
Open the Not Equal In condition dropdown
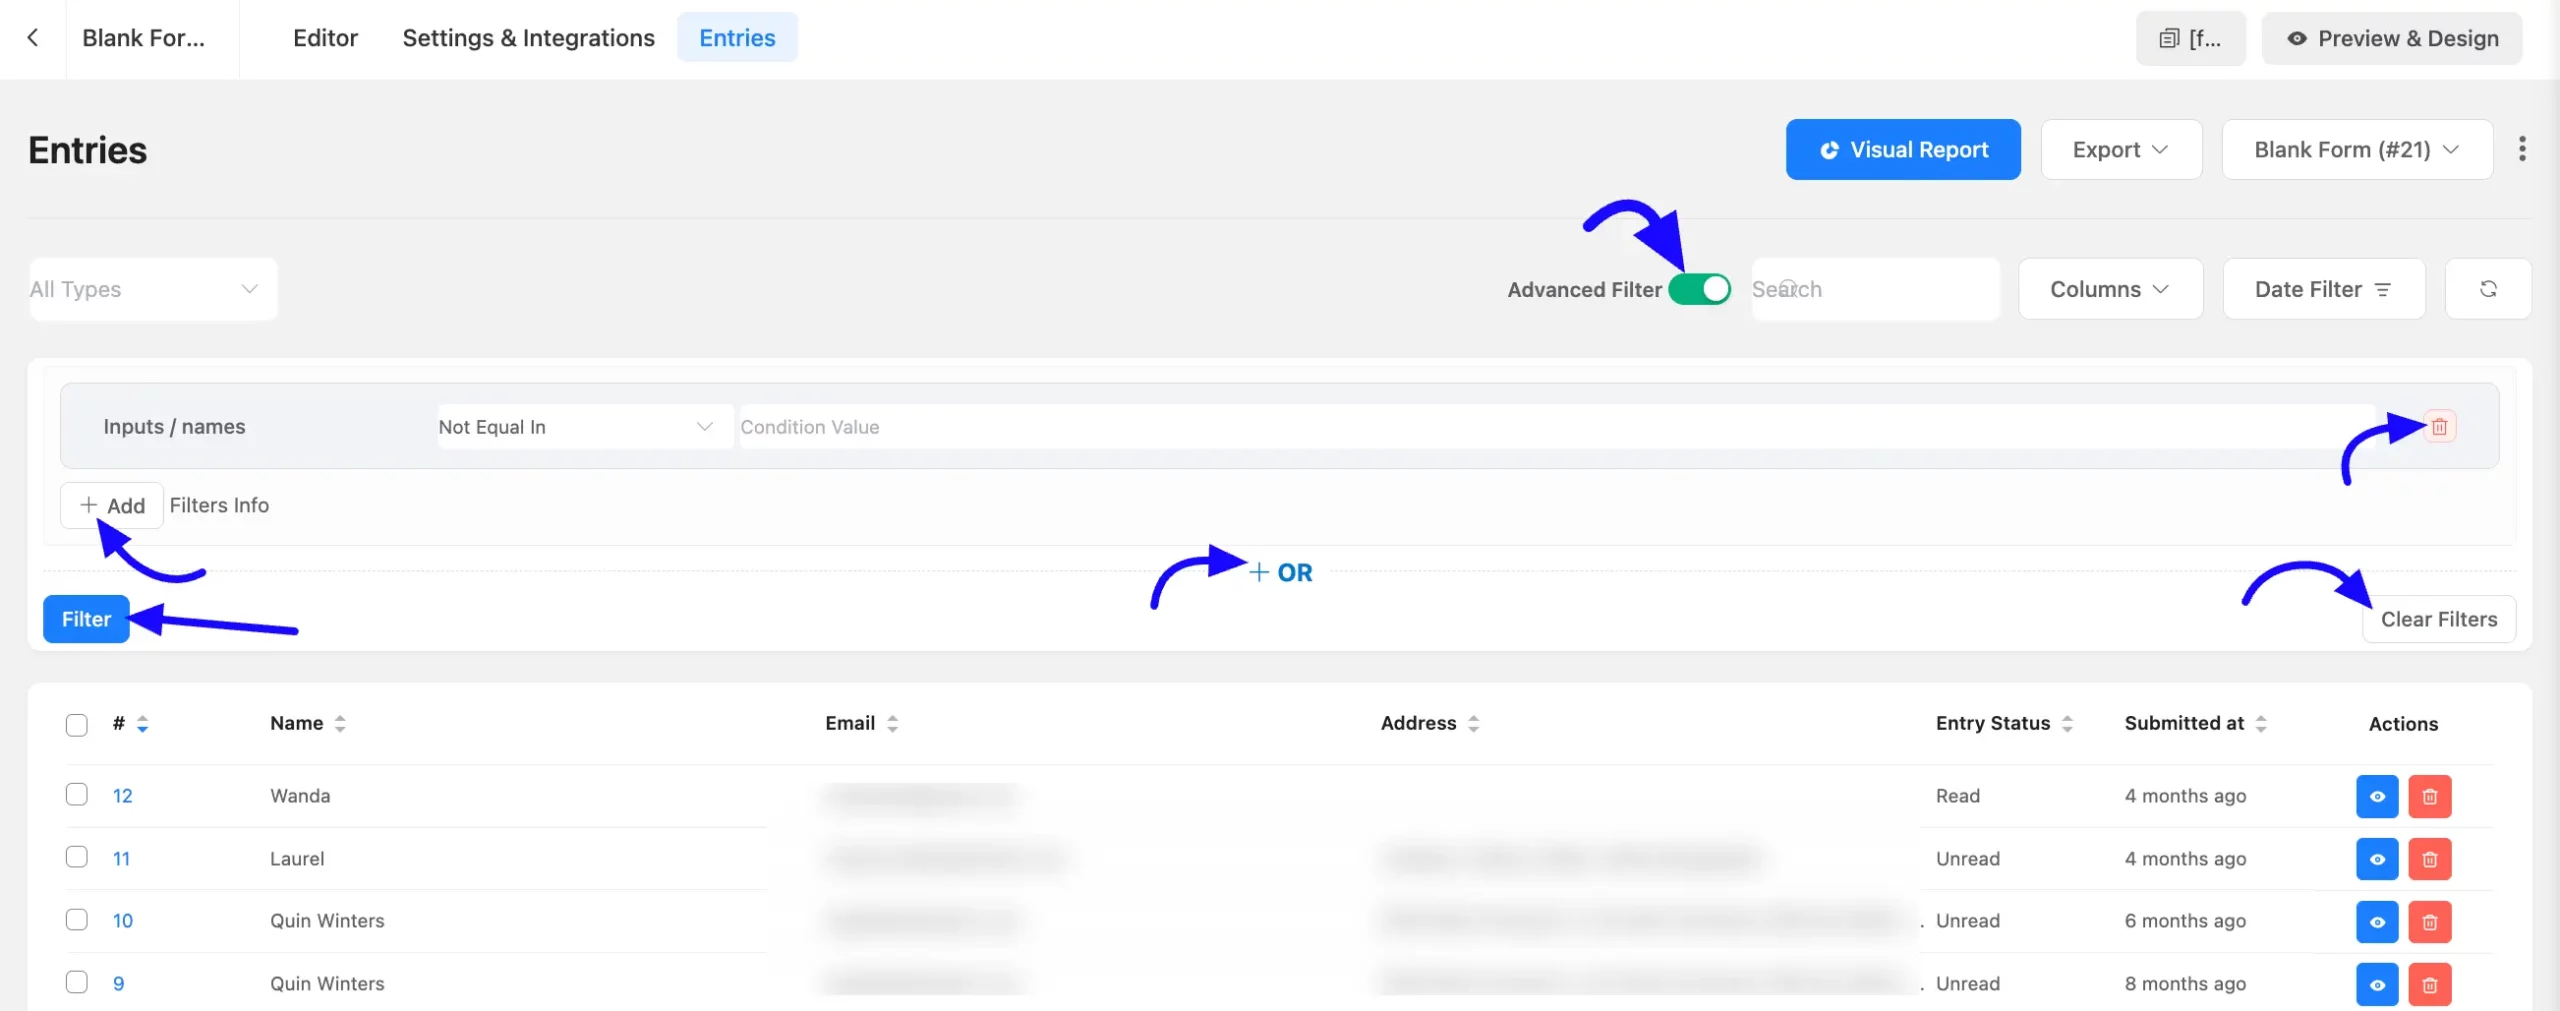click(585, 427)
